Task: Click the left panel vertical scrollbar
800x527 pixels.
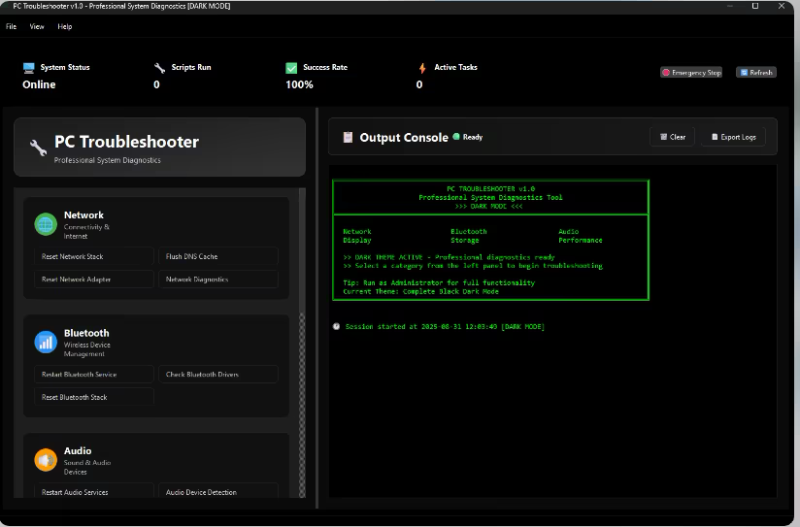Action: click(x=303, y=400)
